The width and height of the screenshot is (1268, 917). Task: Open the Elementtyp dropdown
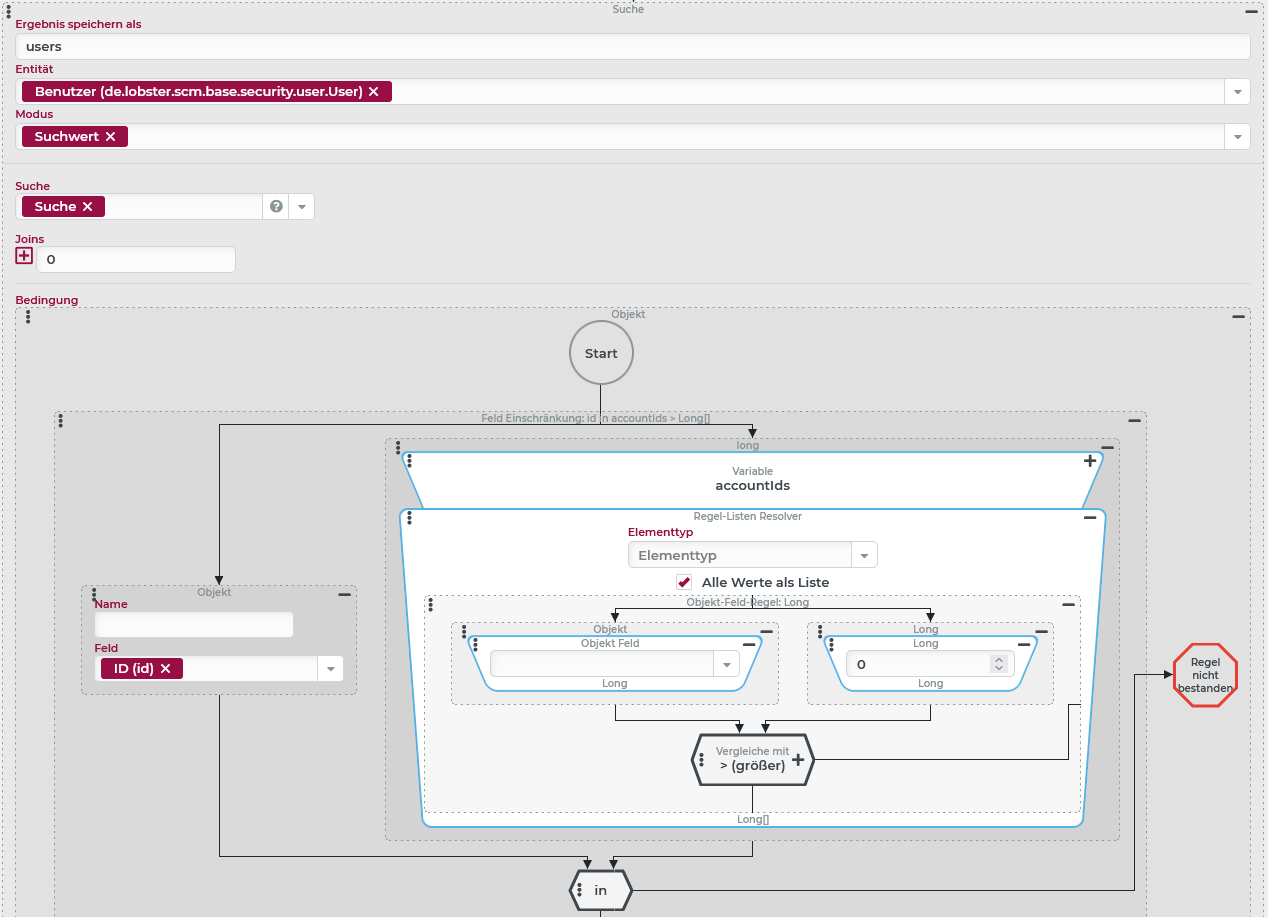click(863, 555)
